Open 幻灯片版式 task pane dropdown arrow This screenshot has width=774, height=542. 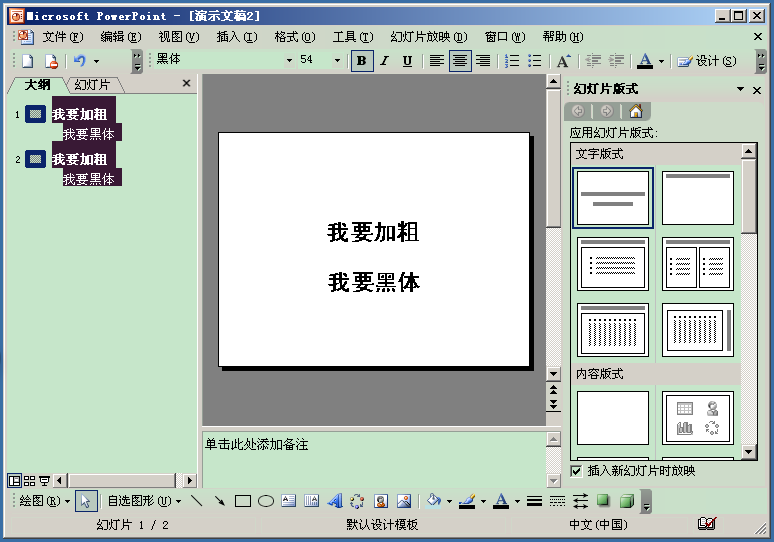[740, 89]
